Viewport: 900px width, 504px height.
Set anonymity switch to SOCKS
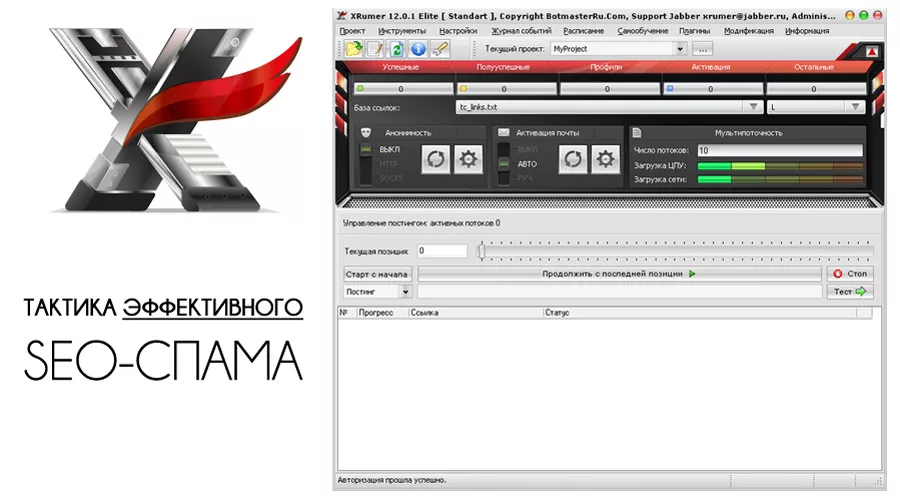coord(390,178)
